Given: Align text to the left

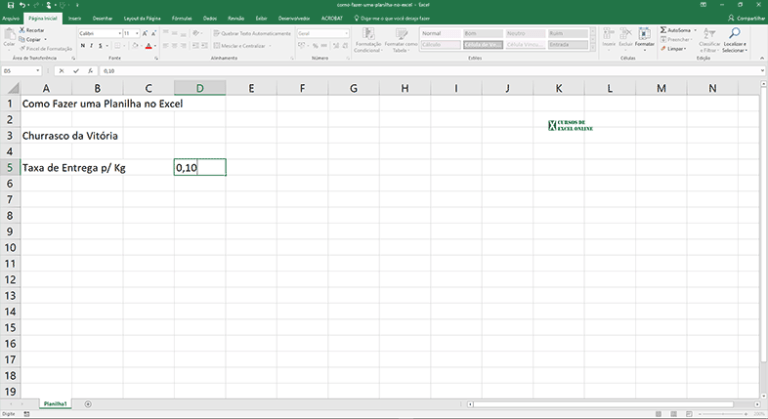Looking at the screenshot, I should [x=166, y=46].
